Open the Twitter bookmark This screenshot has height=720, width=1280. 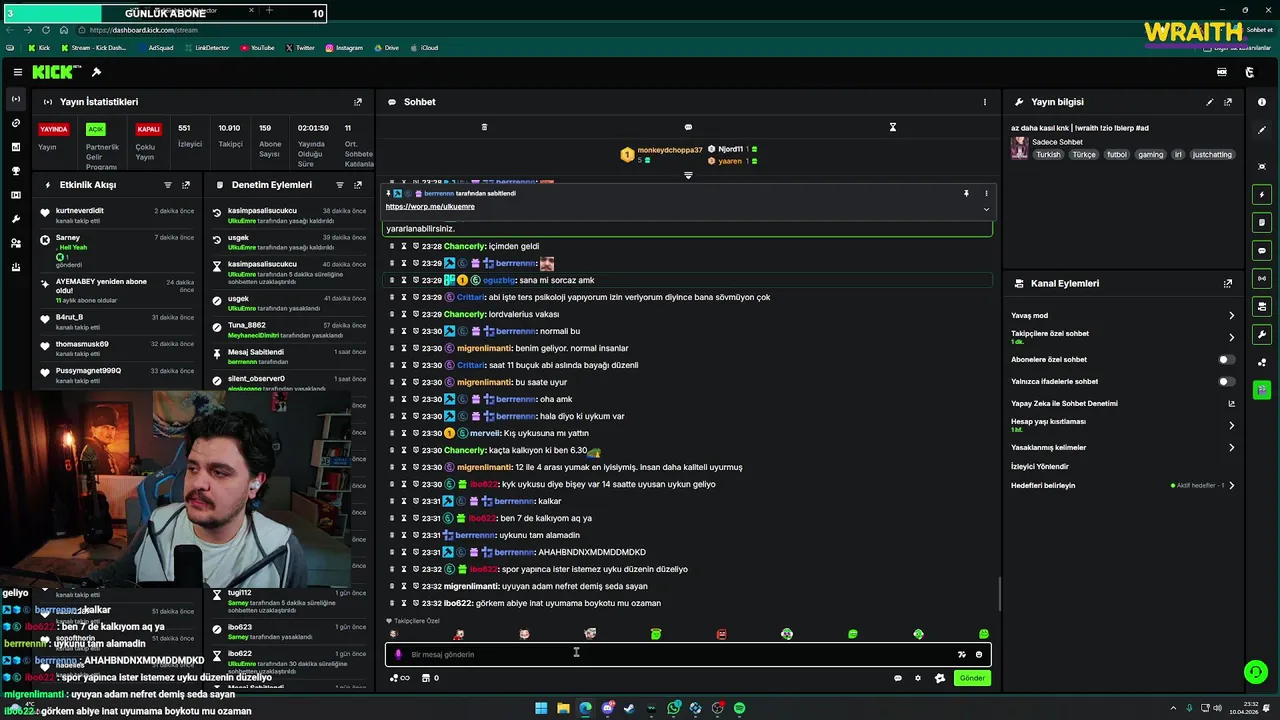300,48
